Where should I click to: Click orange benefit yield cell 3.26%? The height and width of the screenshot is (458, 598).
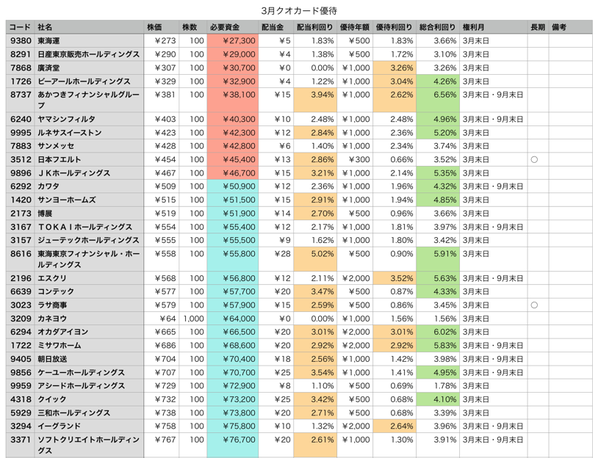click(x=395, y=68)
